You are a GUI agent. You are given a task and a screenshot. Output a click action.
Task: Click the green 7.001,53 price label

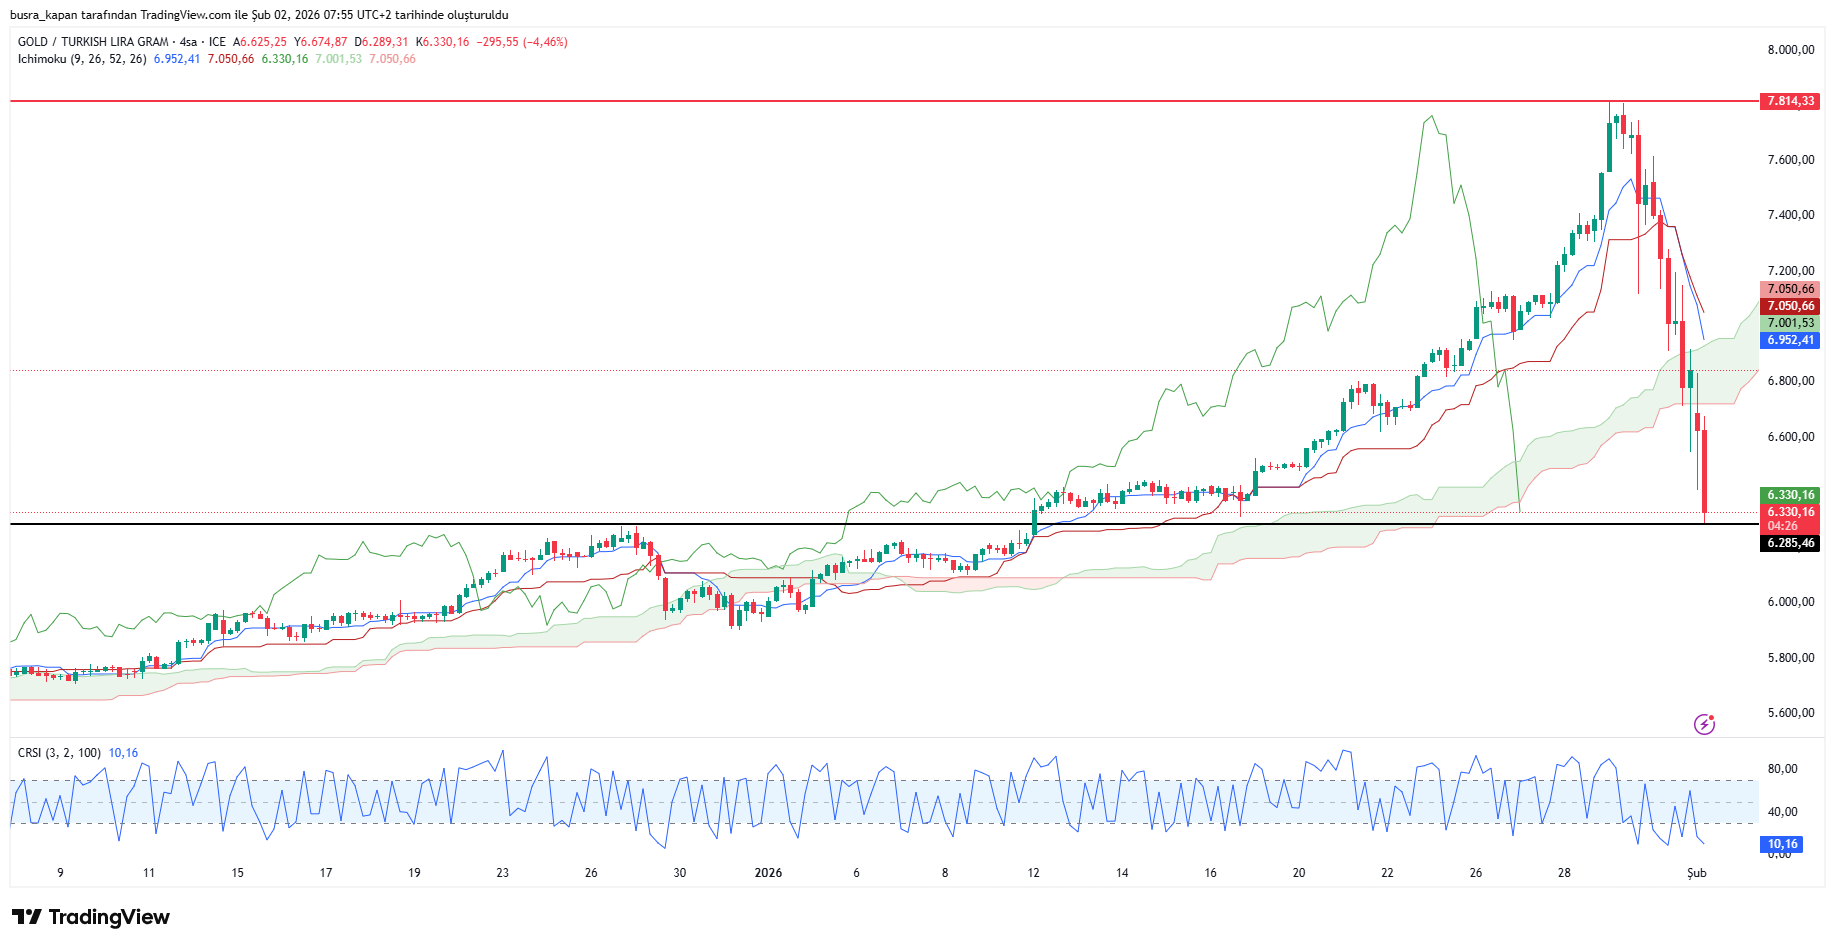[1789, 323]
